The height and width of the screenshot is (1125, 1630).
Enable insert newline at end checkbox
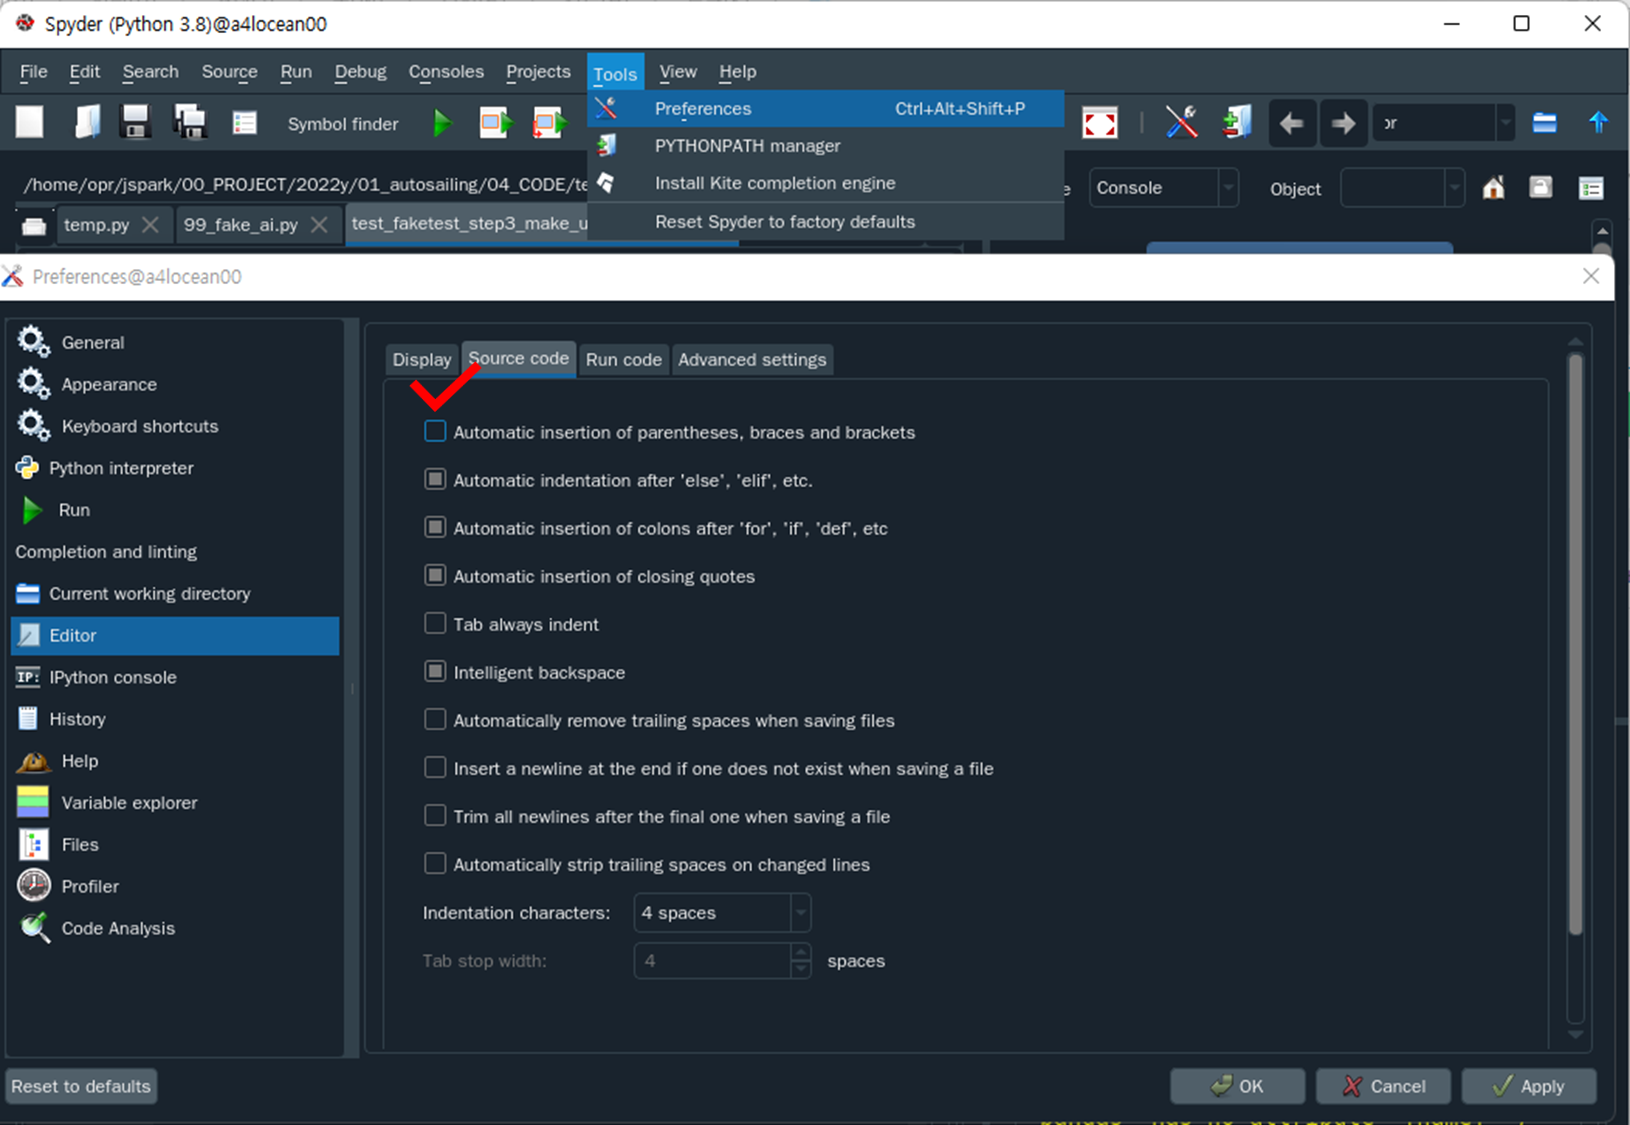coord(435,767)
